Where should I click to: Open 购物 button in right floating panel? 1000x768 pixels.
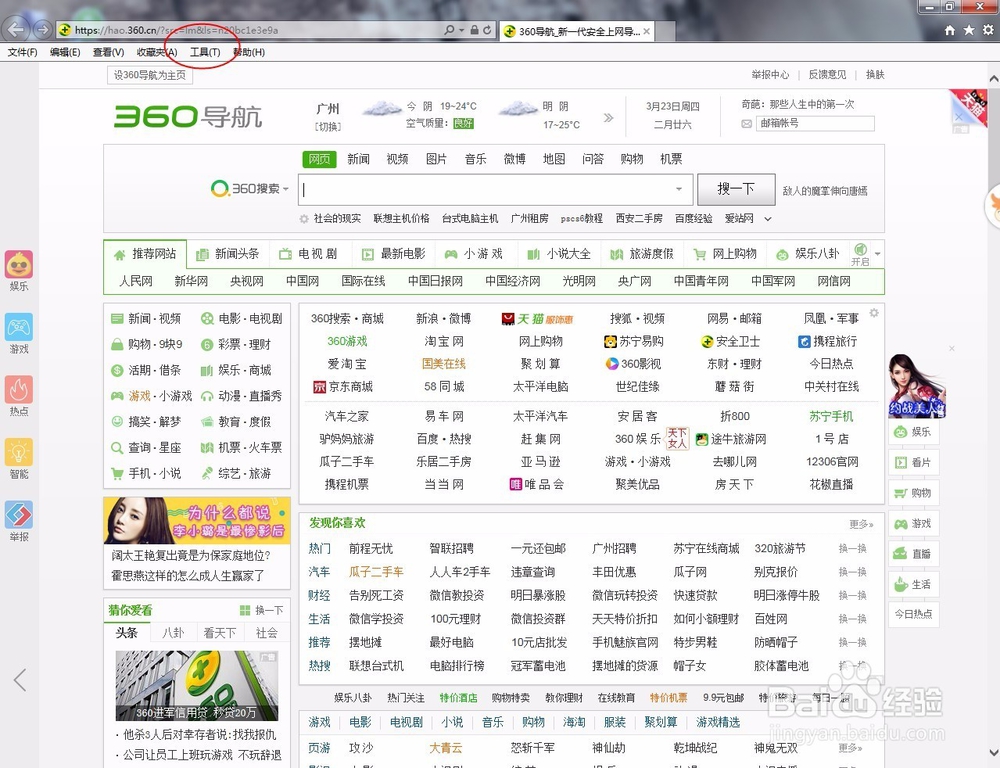(x=913, y=493)
